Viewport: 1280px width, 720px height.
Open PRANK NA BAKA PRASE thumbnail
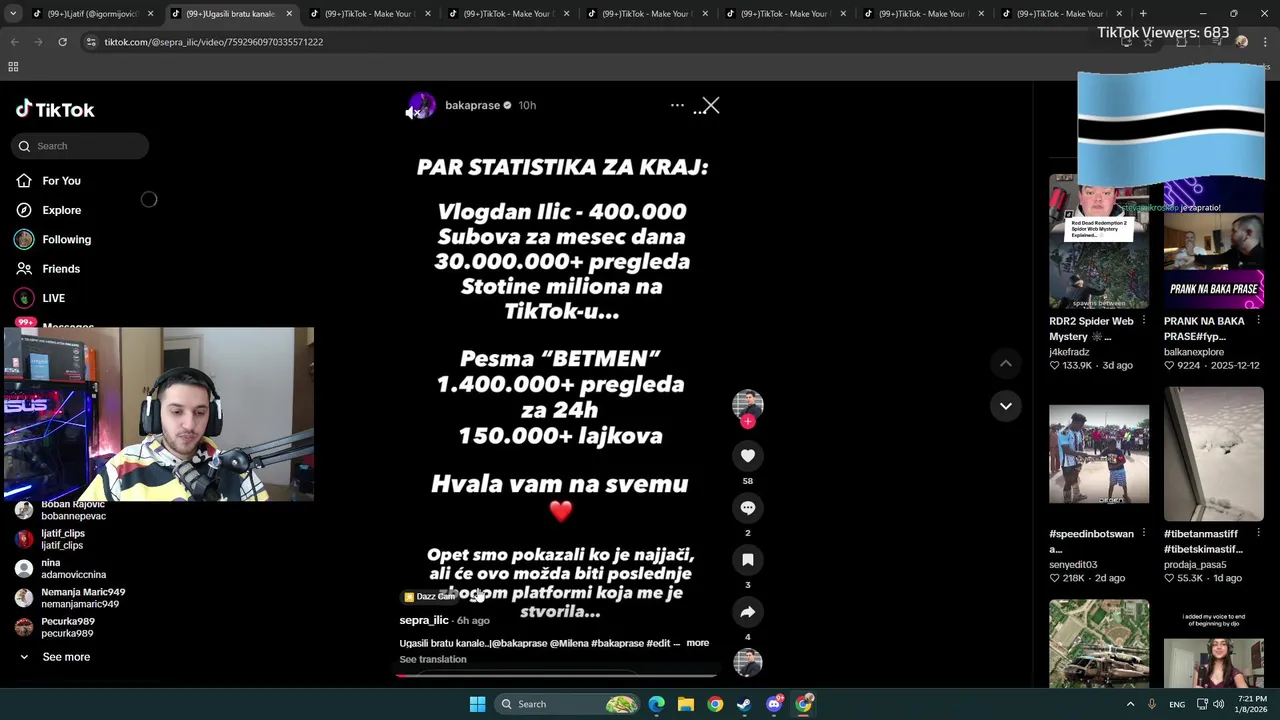1213,241
